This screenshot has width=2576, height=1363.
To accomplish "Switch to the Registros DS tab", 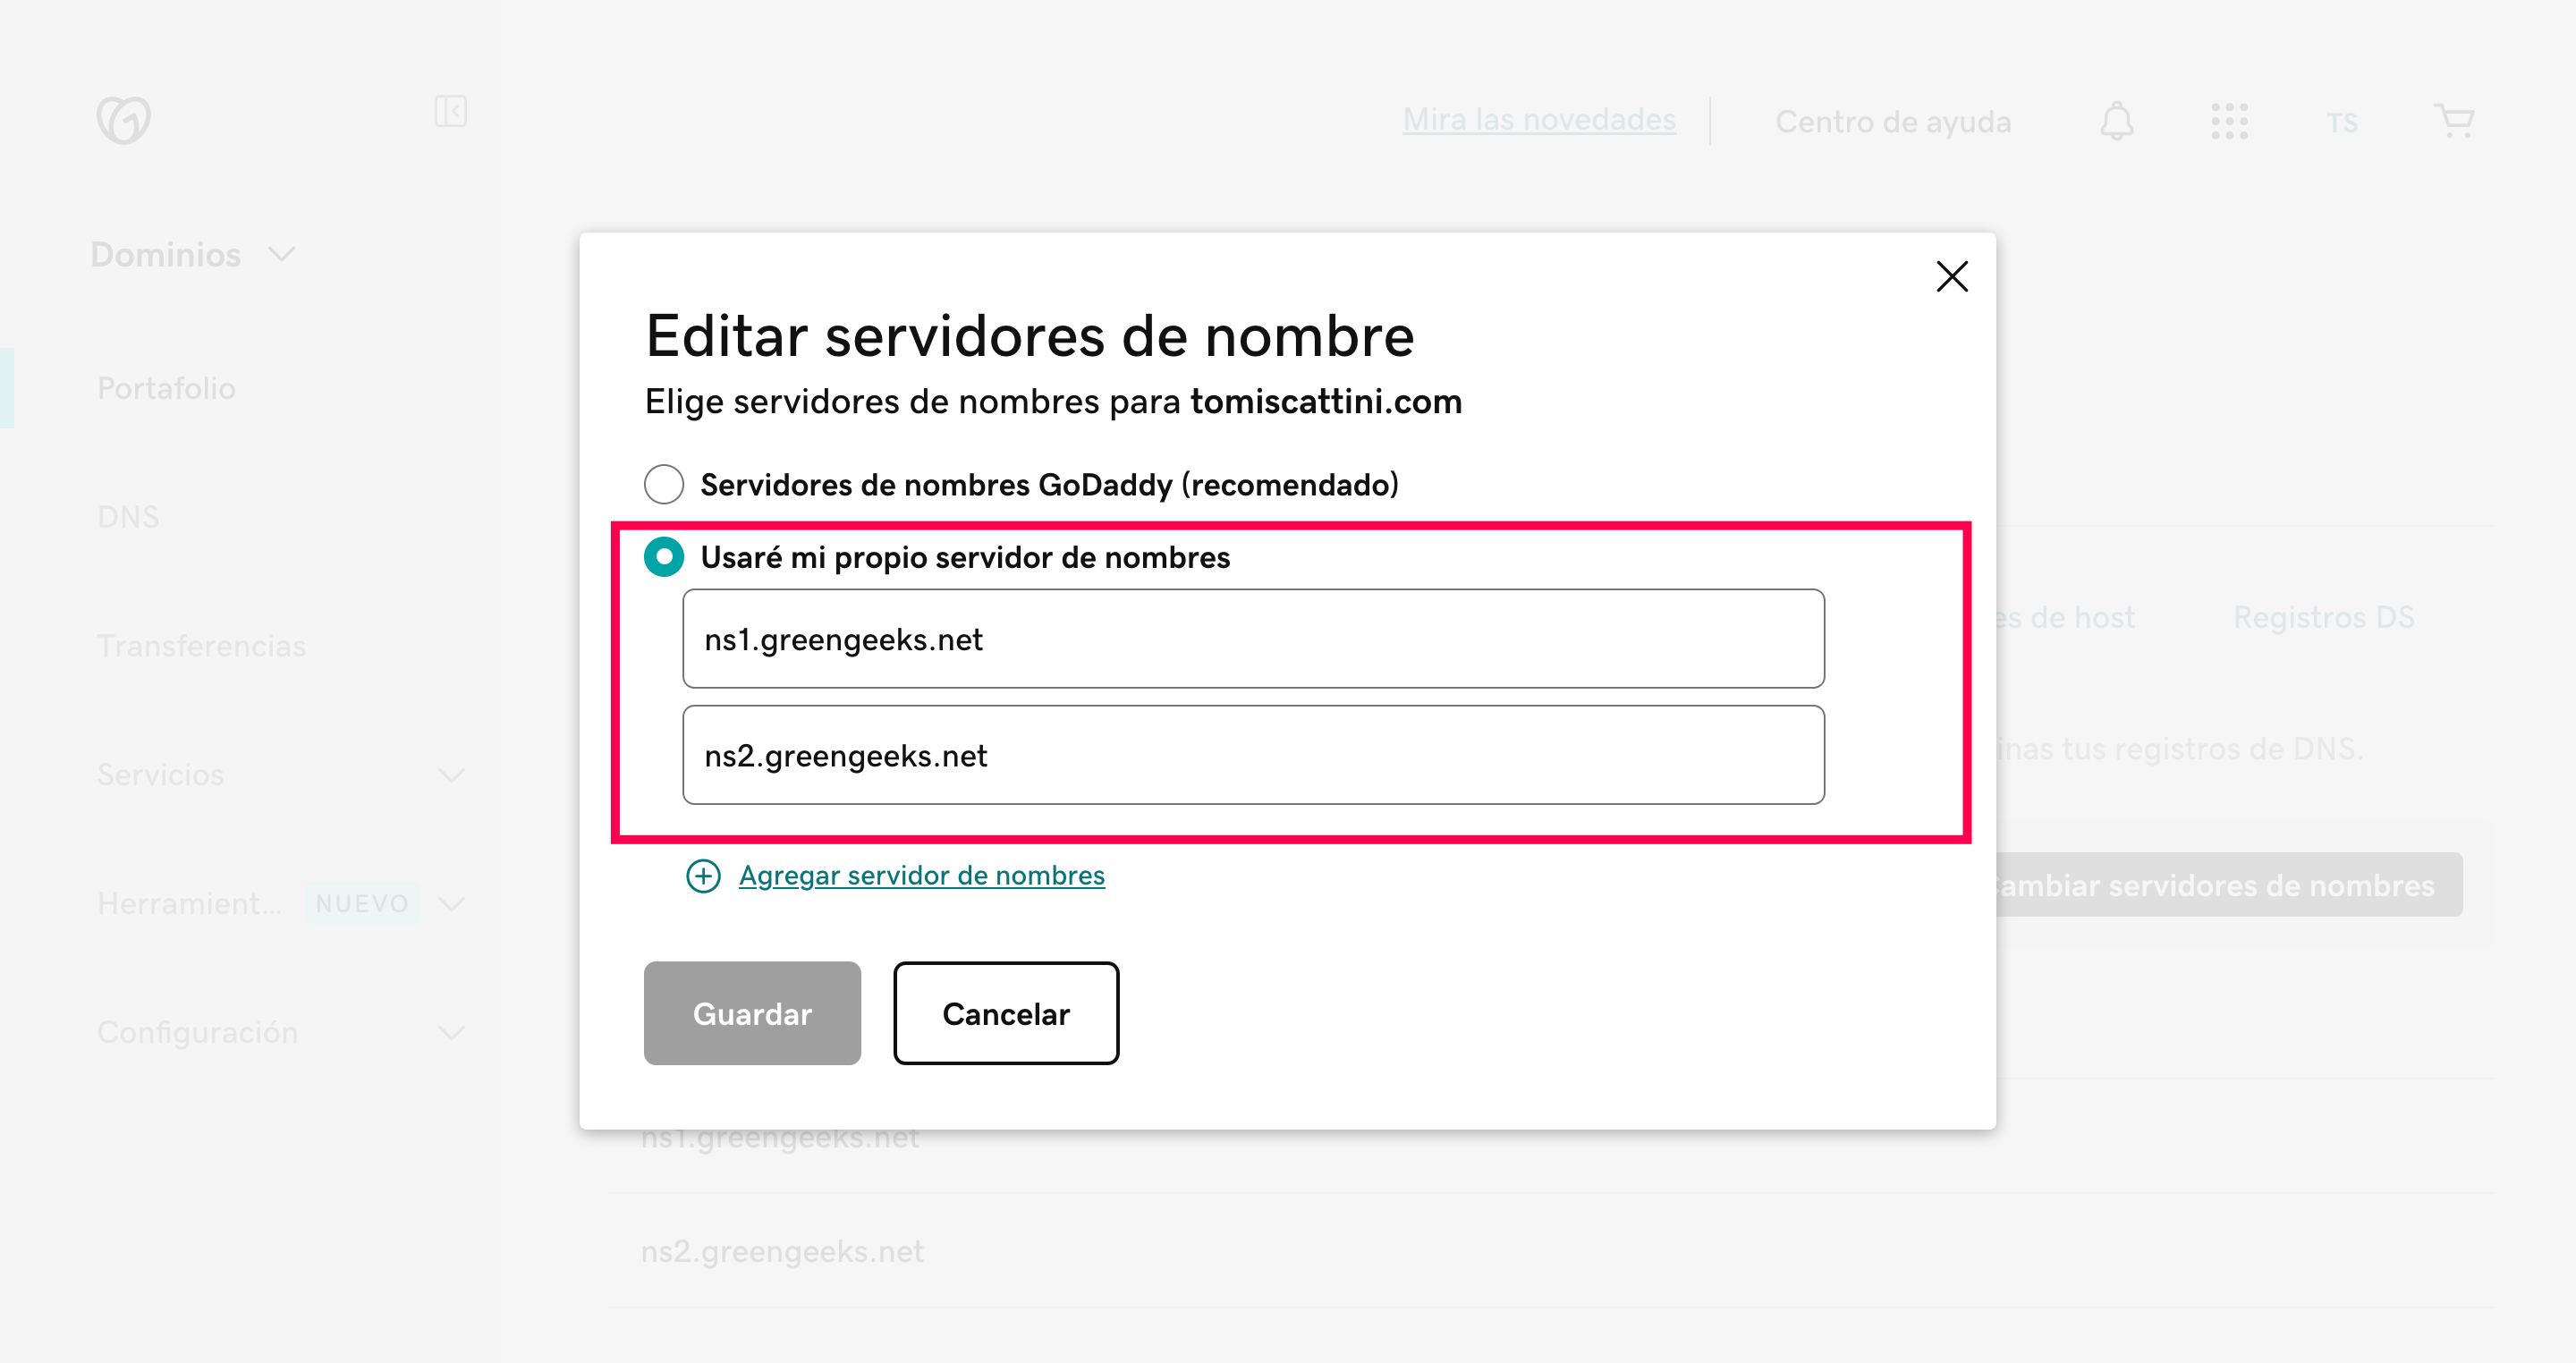I will click(2323, 617).
